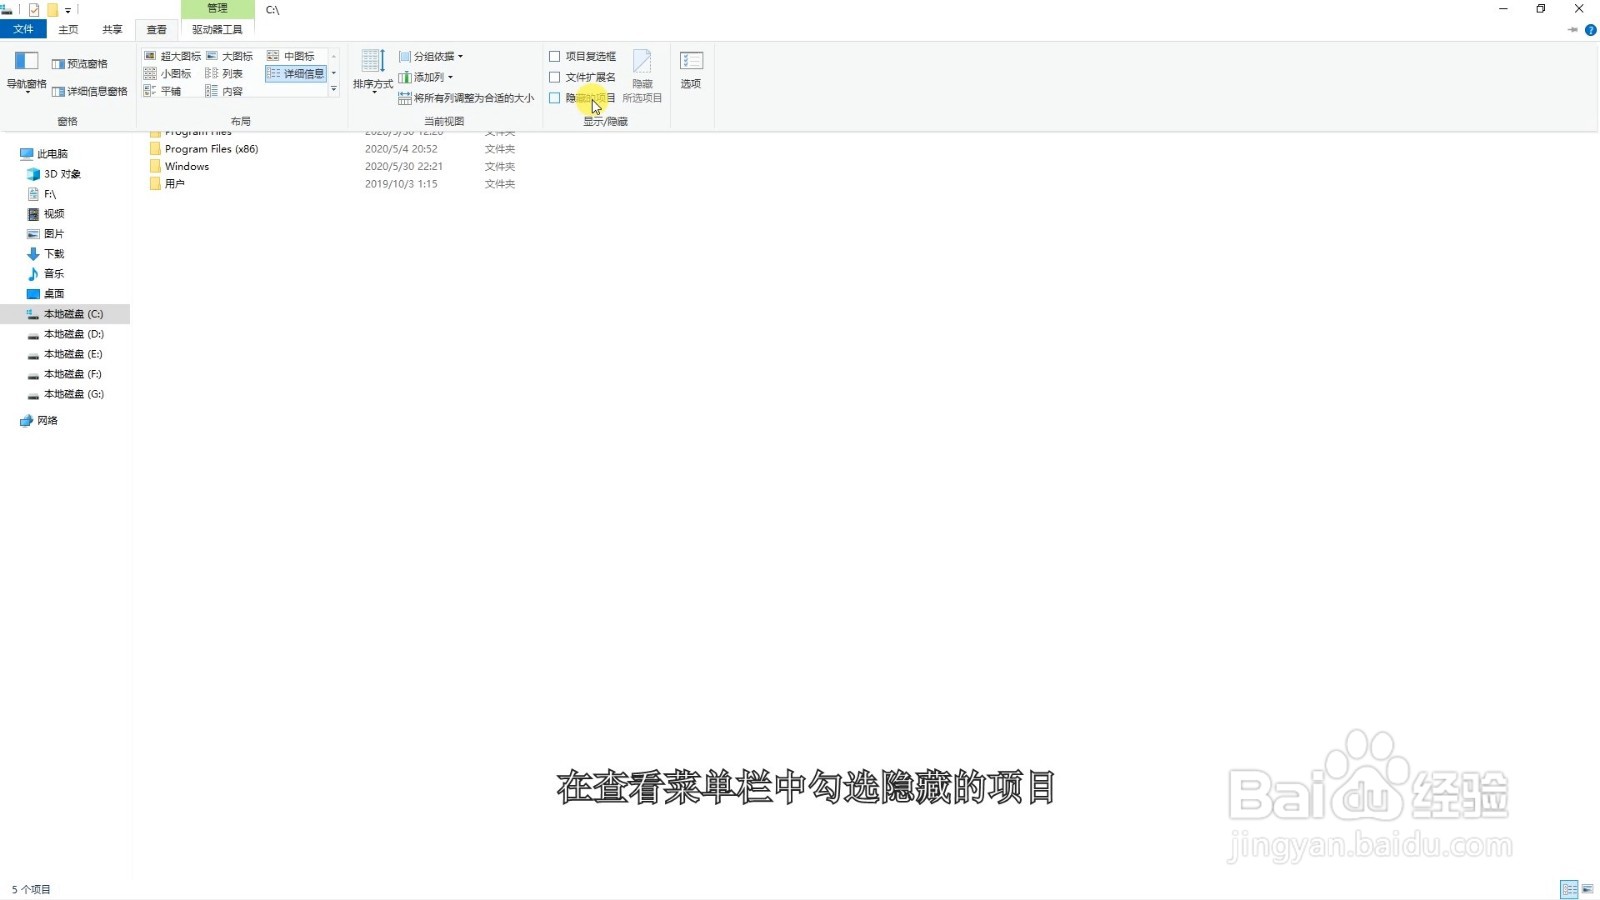Open F:\ entry in navigation pane
1600x900 pixels.
[41, 194]
